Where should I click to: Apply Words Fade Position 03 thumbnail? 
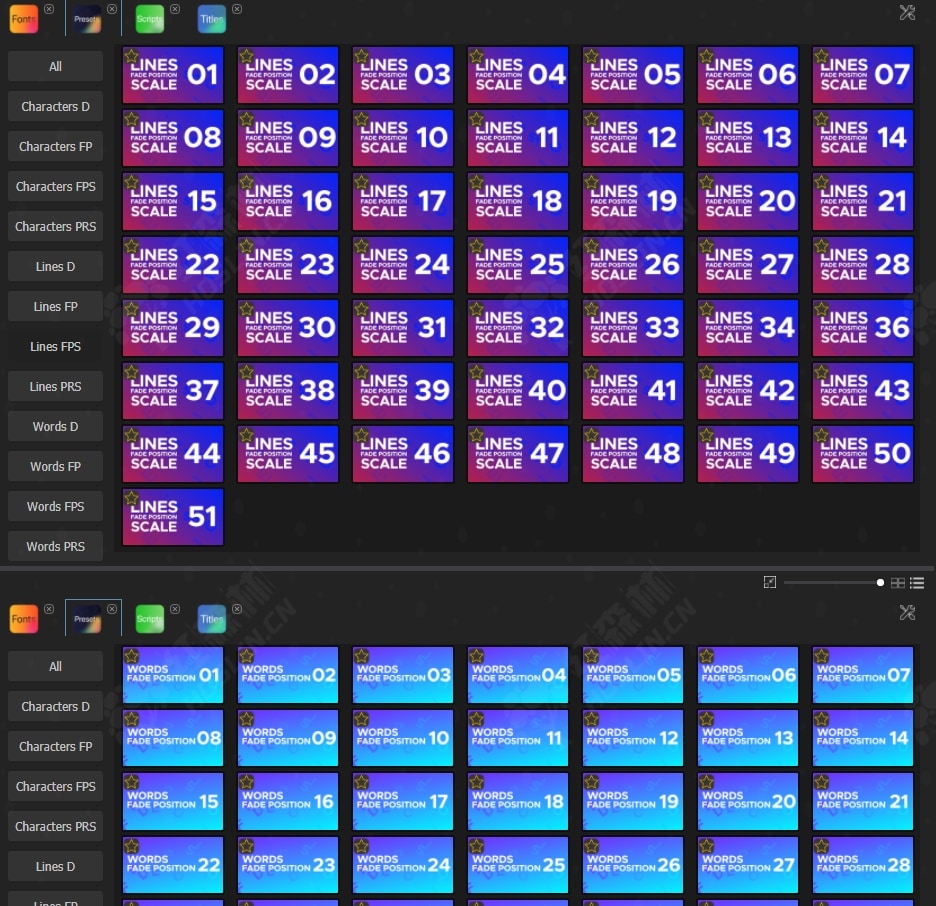[x=403, y=674]
